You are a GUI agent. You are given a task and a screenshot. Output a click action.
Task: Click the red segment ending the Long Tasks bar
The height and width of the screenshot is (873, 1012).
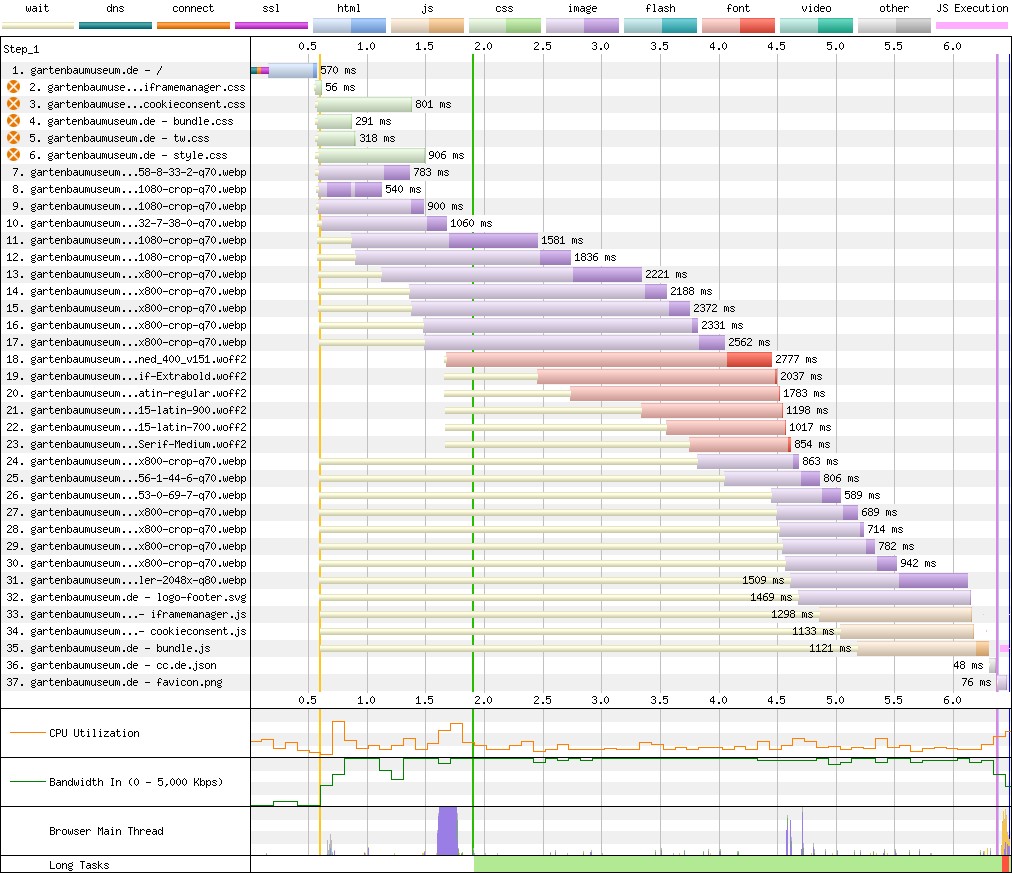click(x=1005, y=865)
